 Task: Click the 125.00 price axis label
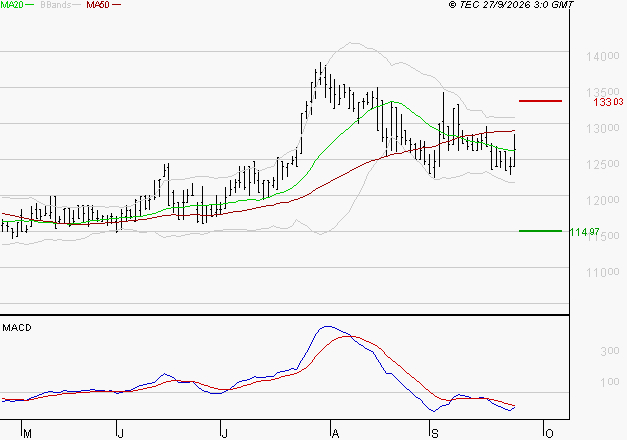click(603, 164)
